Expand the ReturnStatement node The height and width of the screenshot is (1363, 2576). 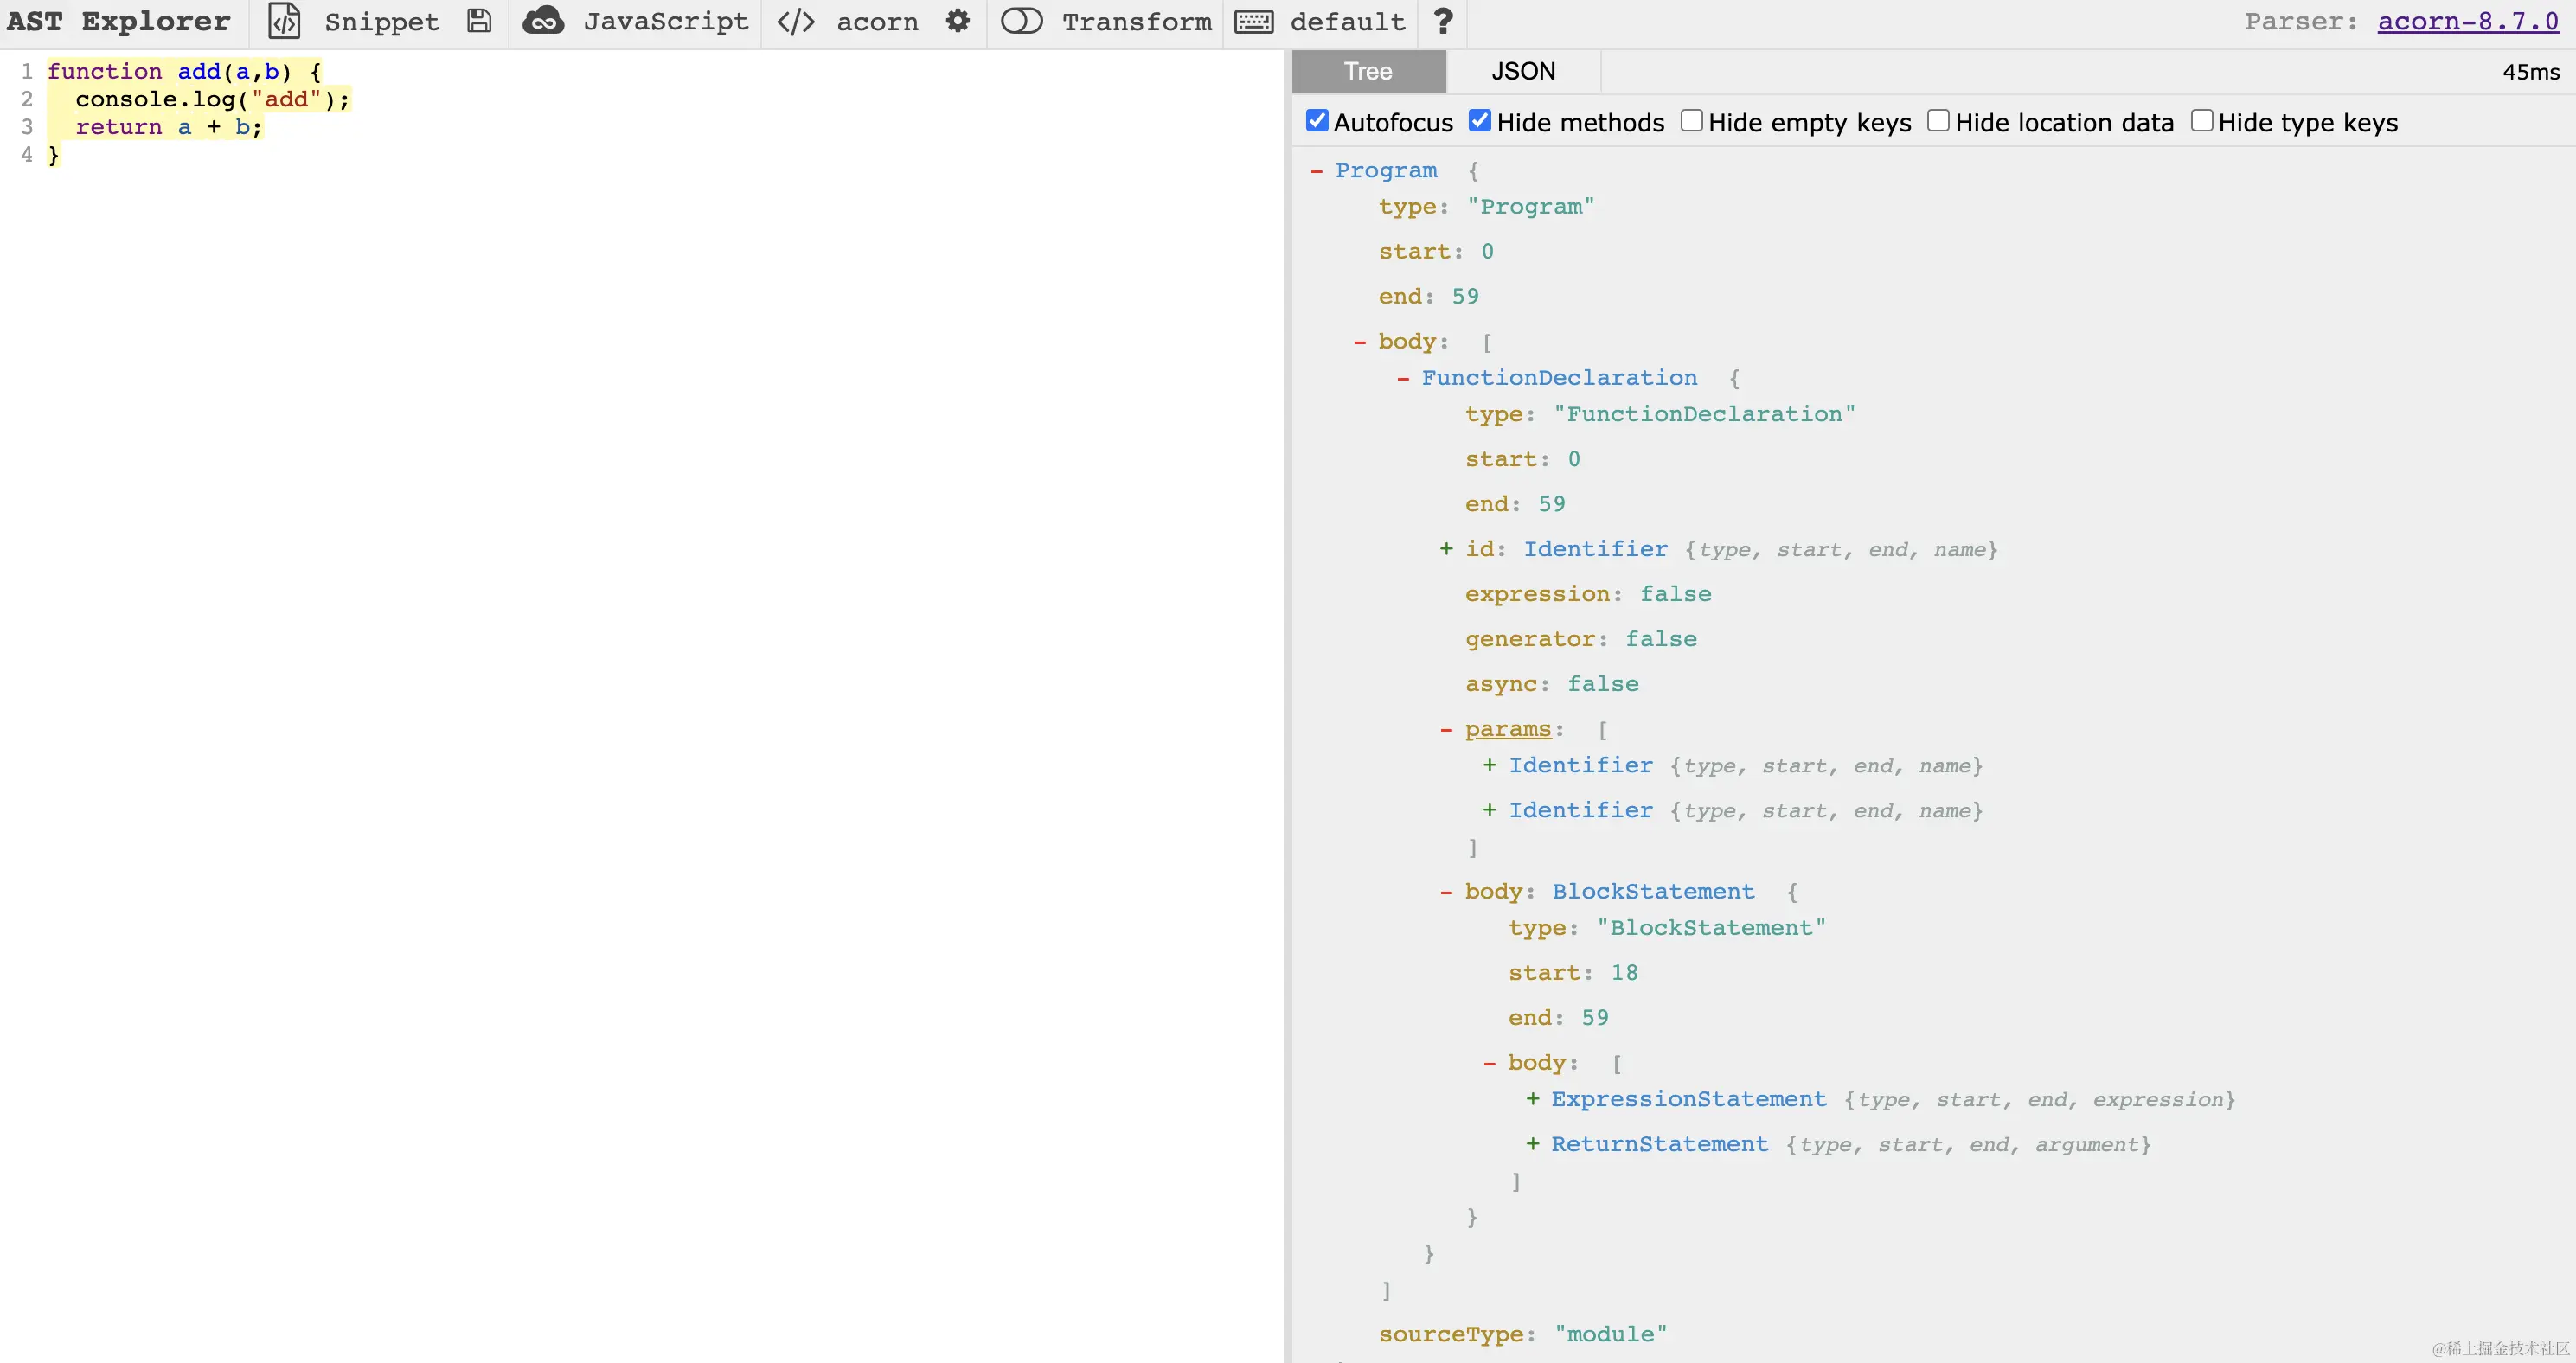click(1532, 1144)
